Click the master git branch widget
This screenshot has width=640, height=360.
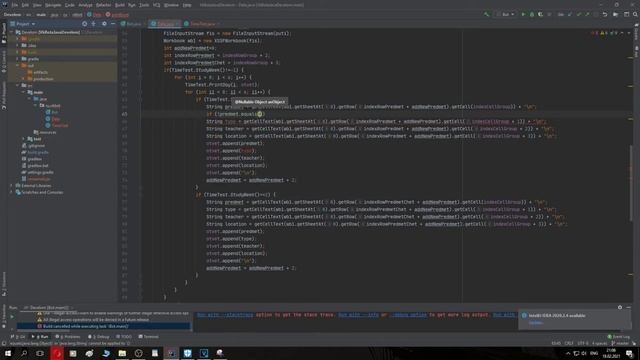620,343
